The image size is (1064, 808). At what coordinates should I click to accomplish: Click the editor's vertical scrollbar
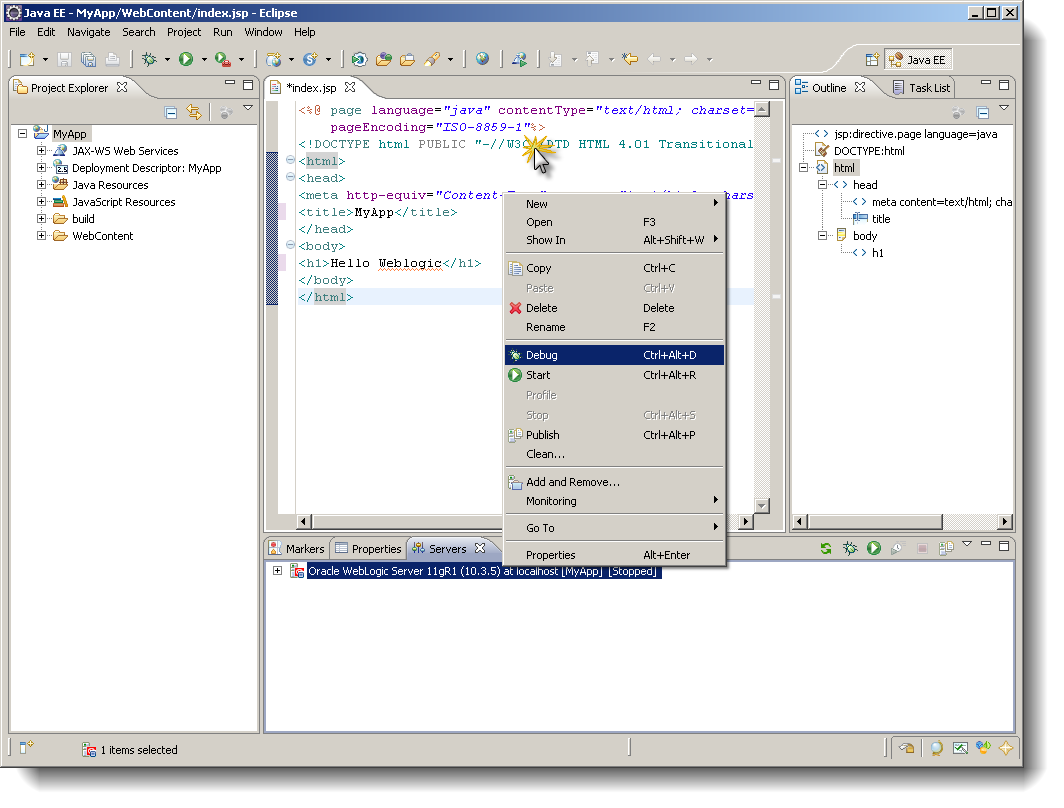766,300
